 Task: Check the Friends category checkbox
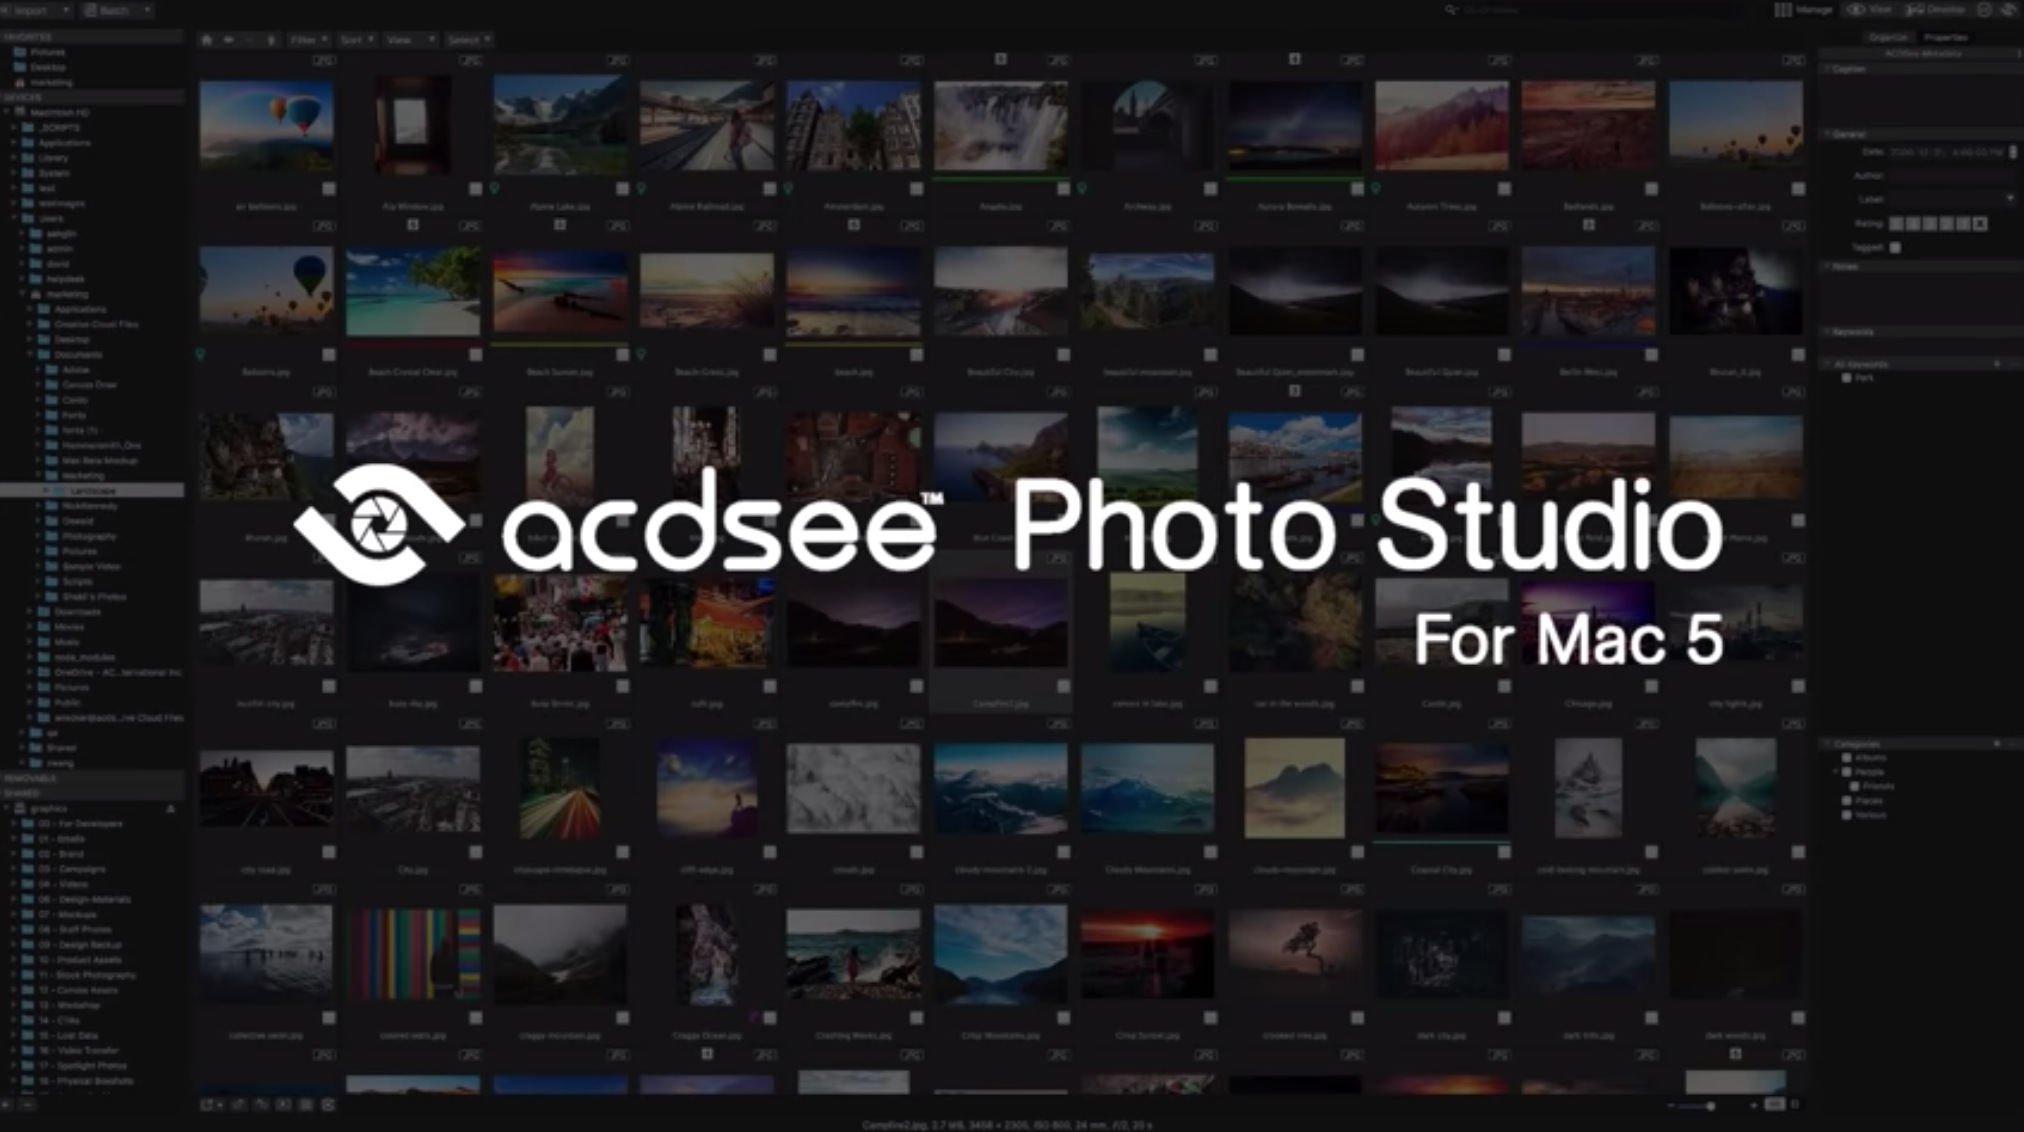[x=1855, y=786]
